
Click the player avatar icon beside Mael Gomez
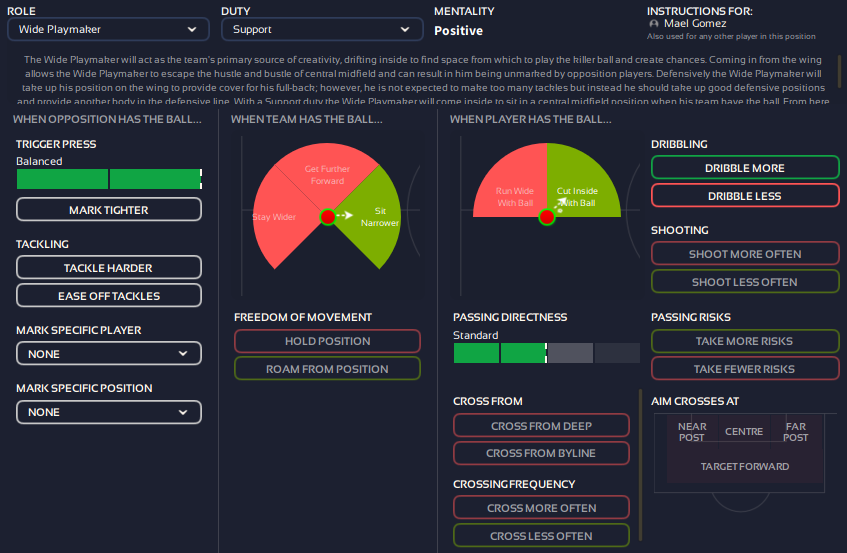654,24
